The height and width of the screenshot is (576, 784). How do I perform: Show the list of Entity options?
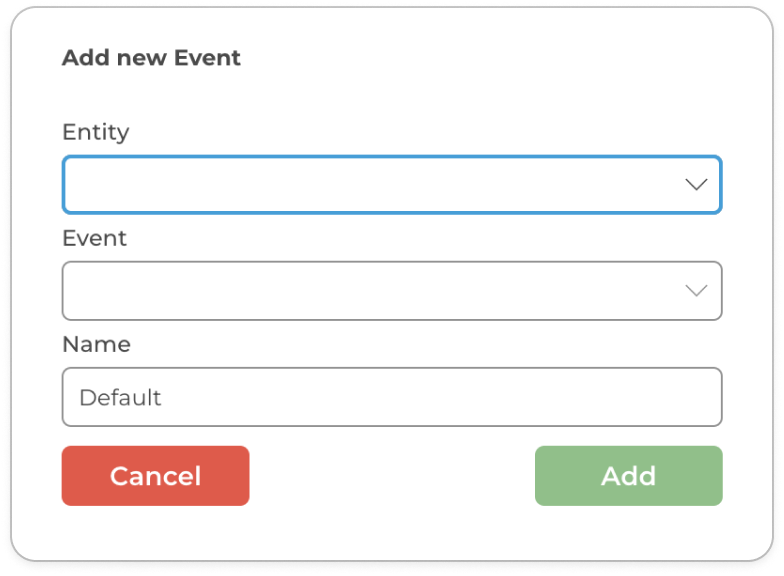(x=391, y=185)
